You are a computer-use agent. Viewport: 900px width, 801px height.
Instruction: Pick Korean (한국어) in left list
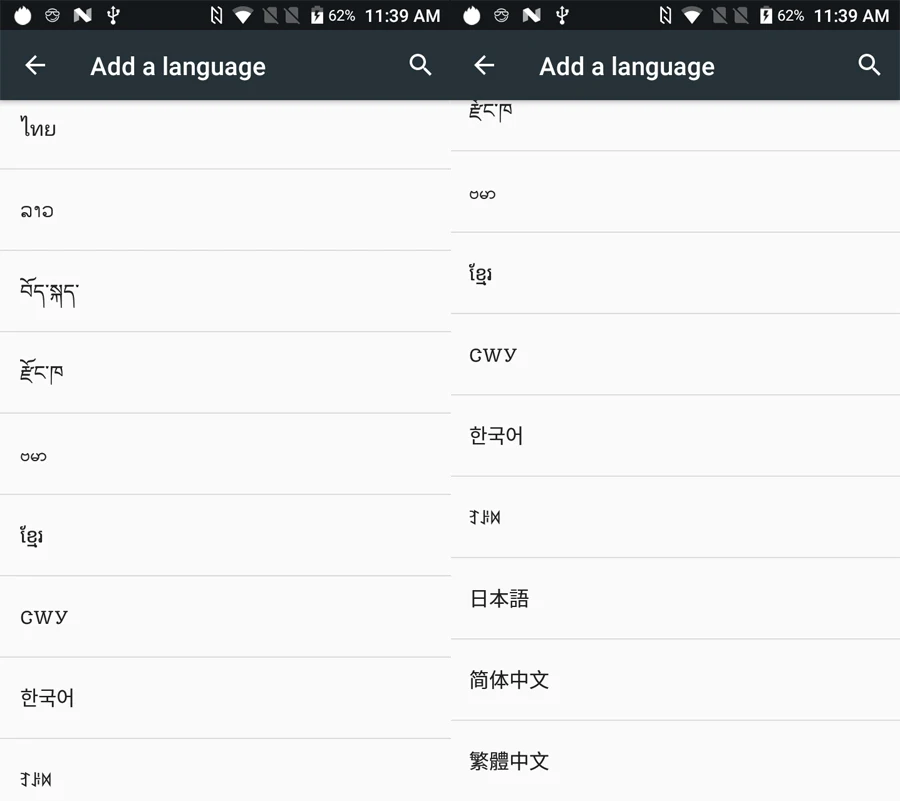(225, 699)
